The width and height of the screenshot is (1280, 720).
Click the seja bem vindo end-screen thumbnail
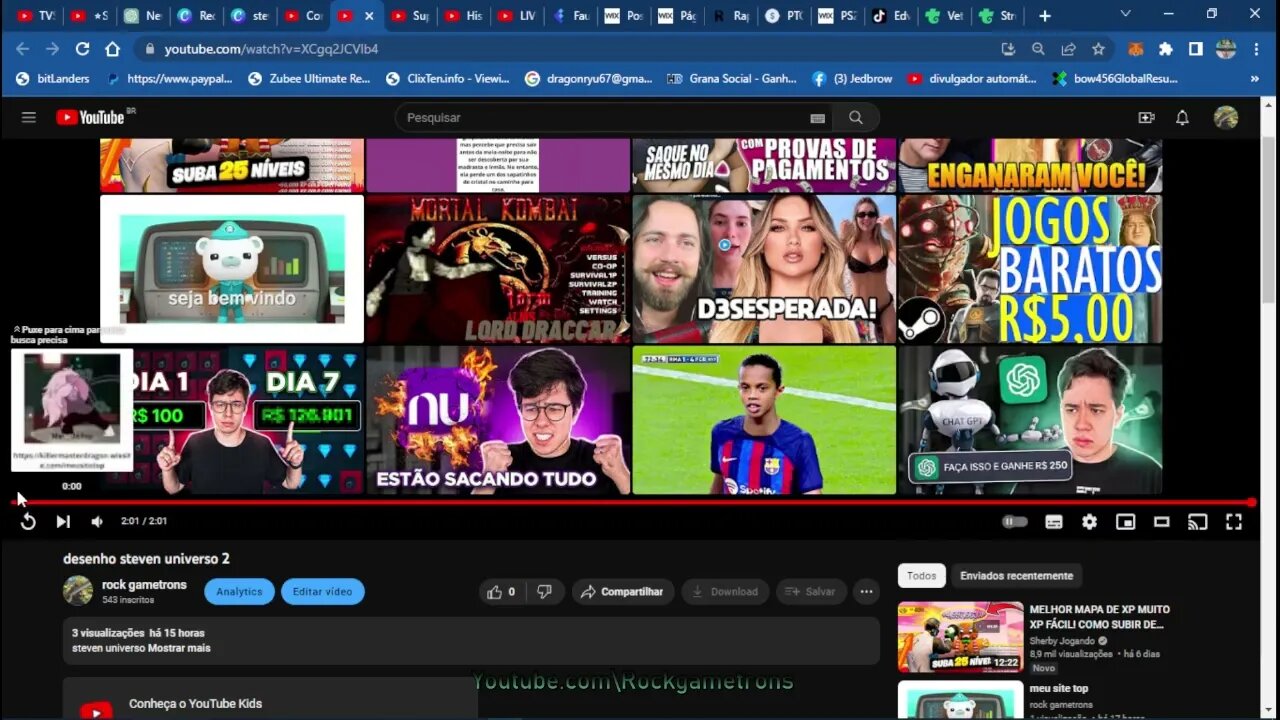(232, 269)
